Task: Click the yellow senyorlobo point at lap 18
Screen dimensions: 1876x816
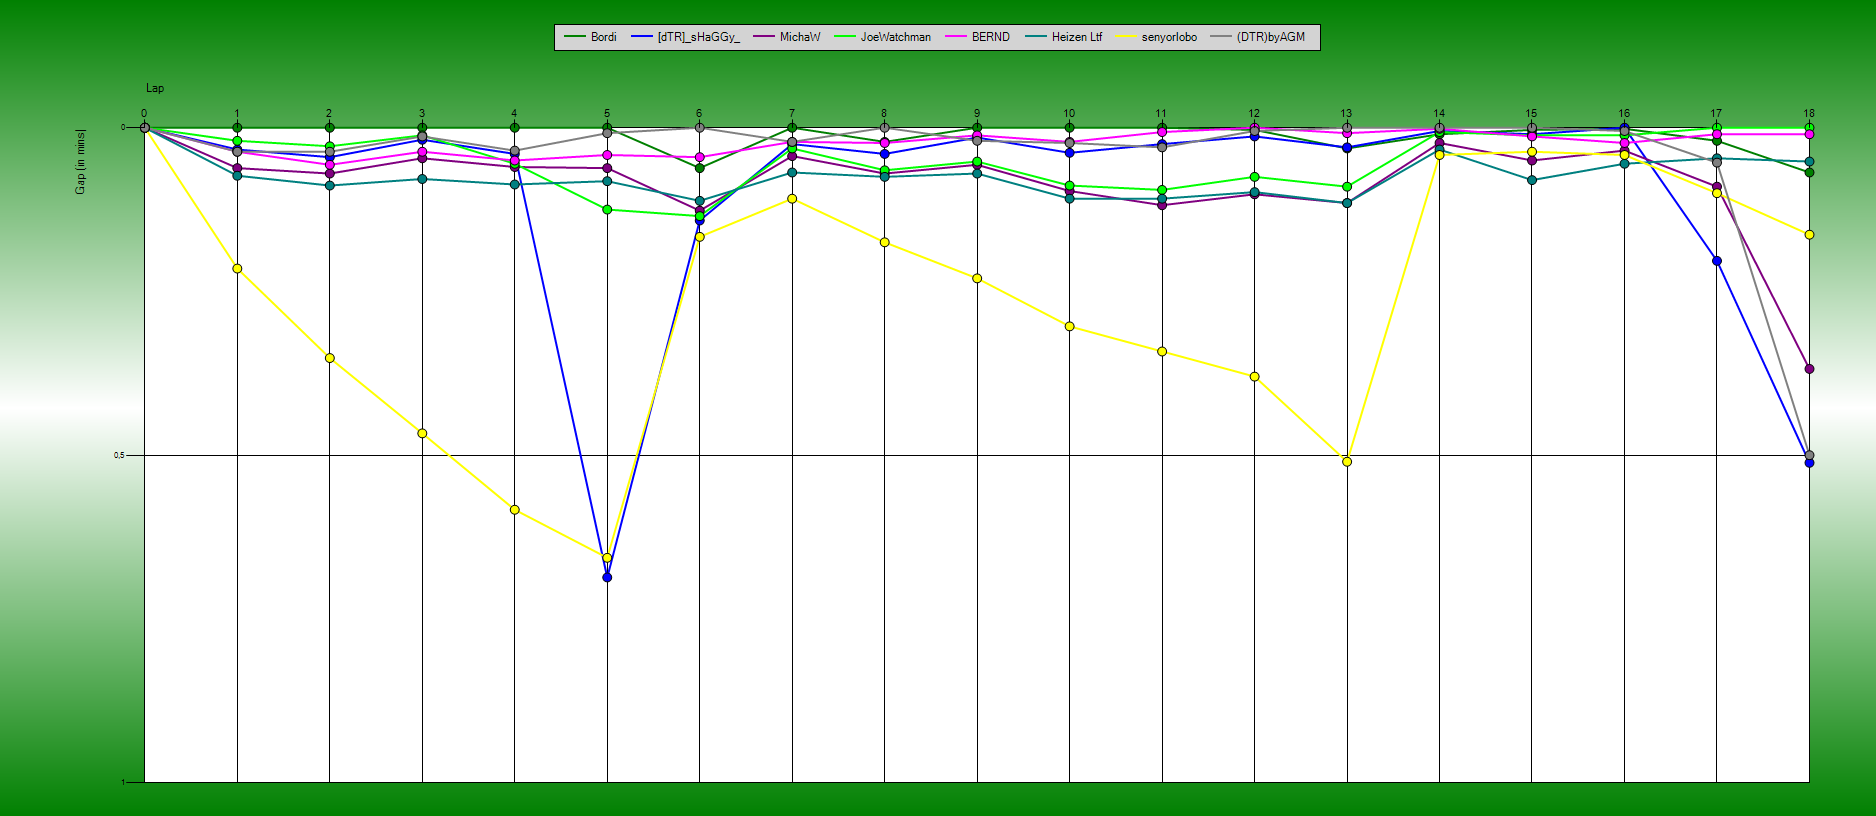Action: (1809, 235)
